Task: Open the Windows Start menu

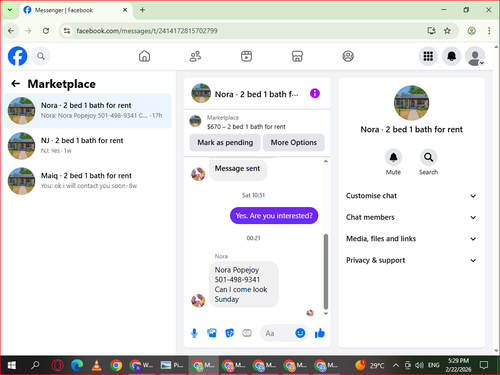Action: [x=11, y=365]
